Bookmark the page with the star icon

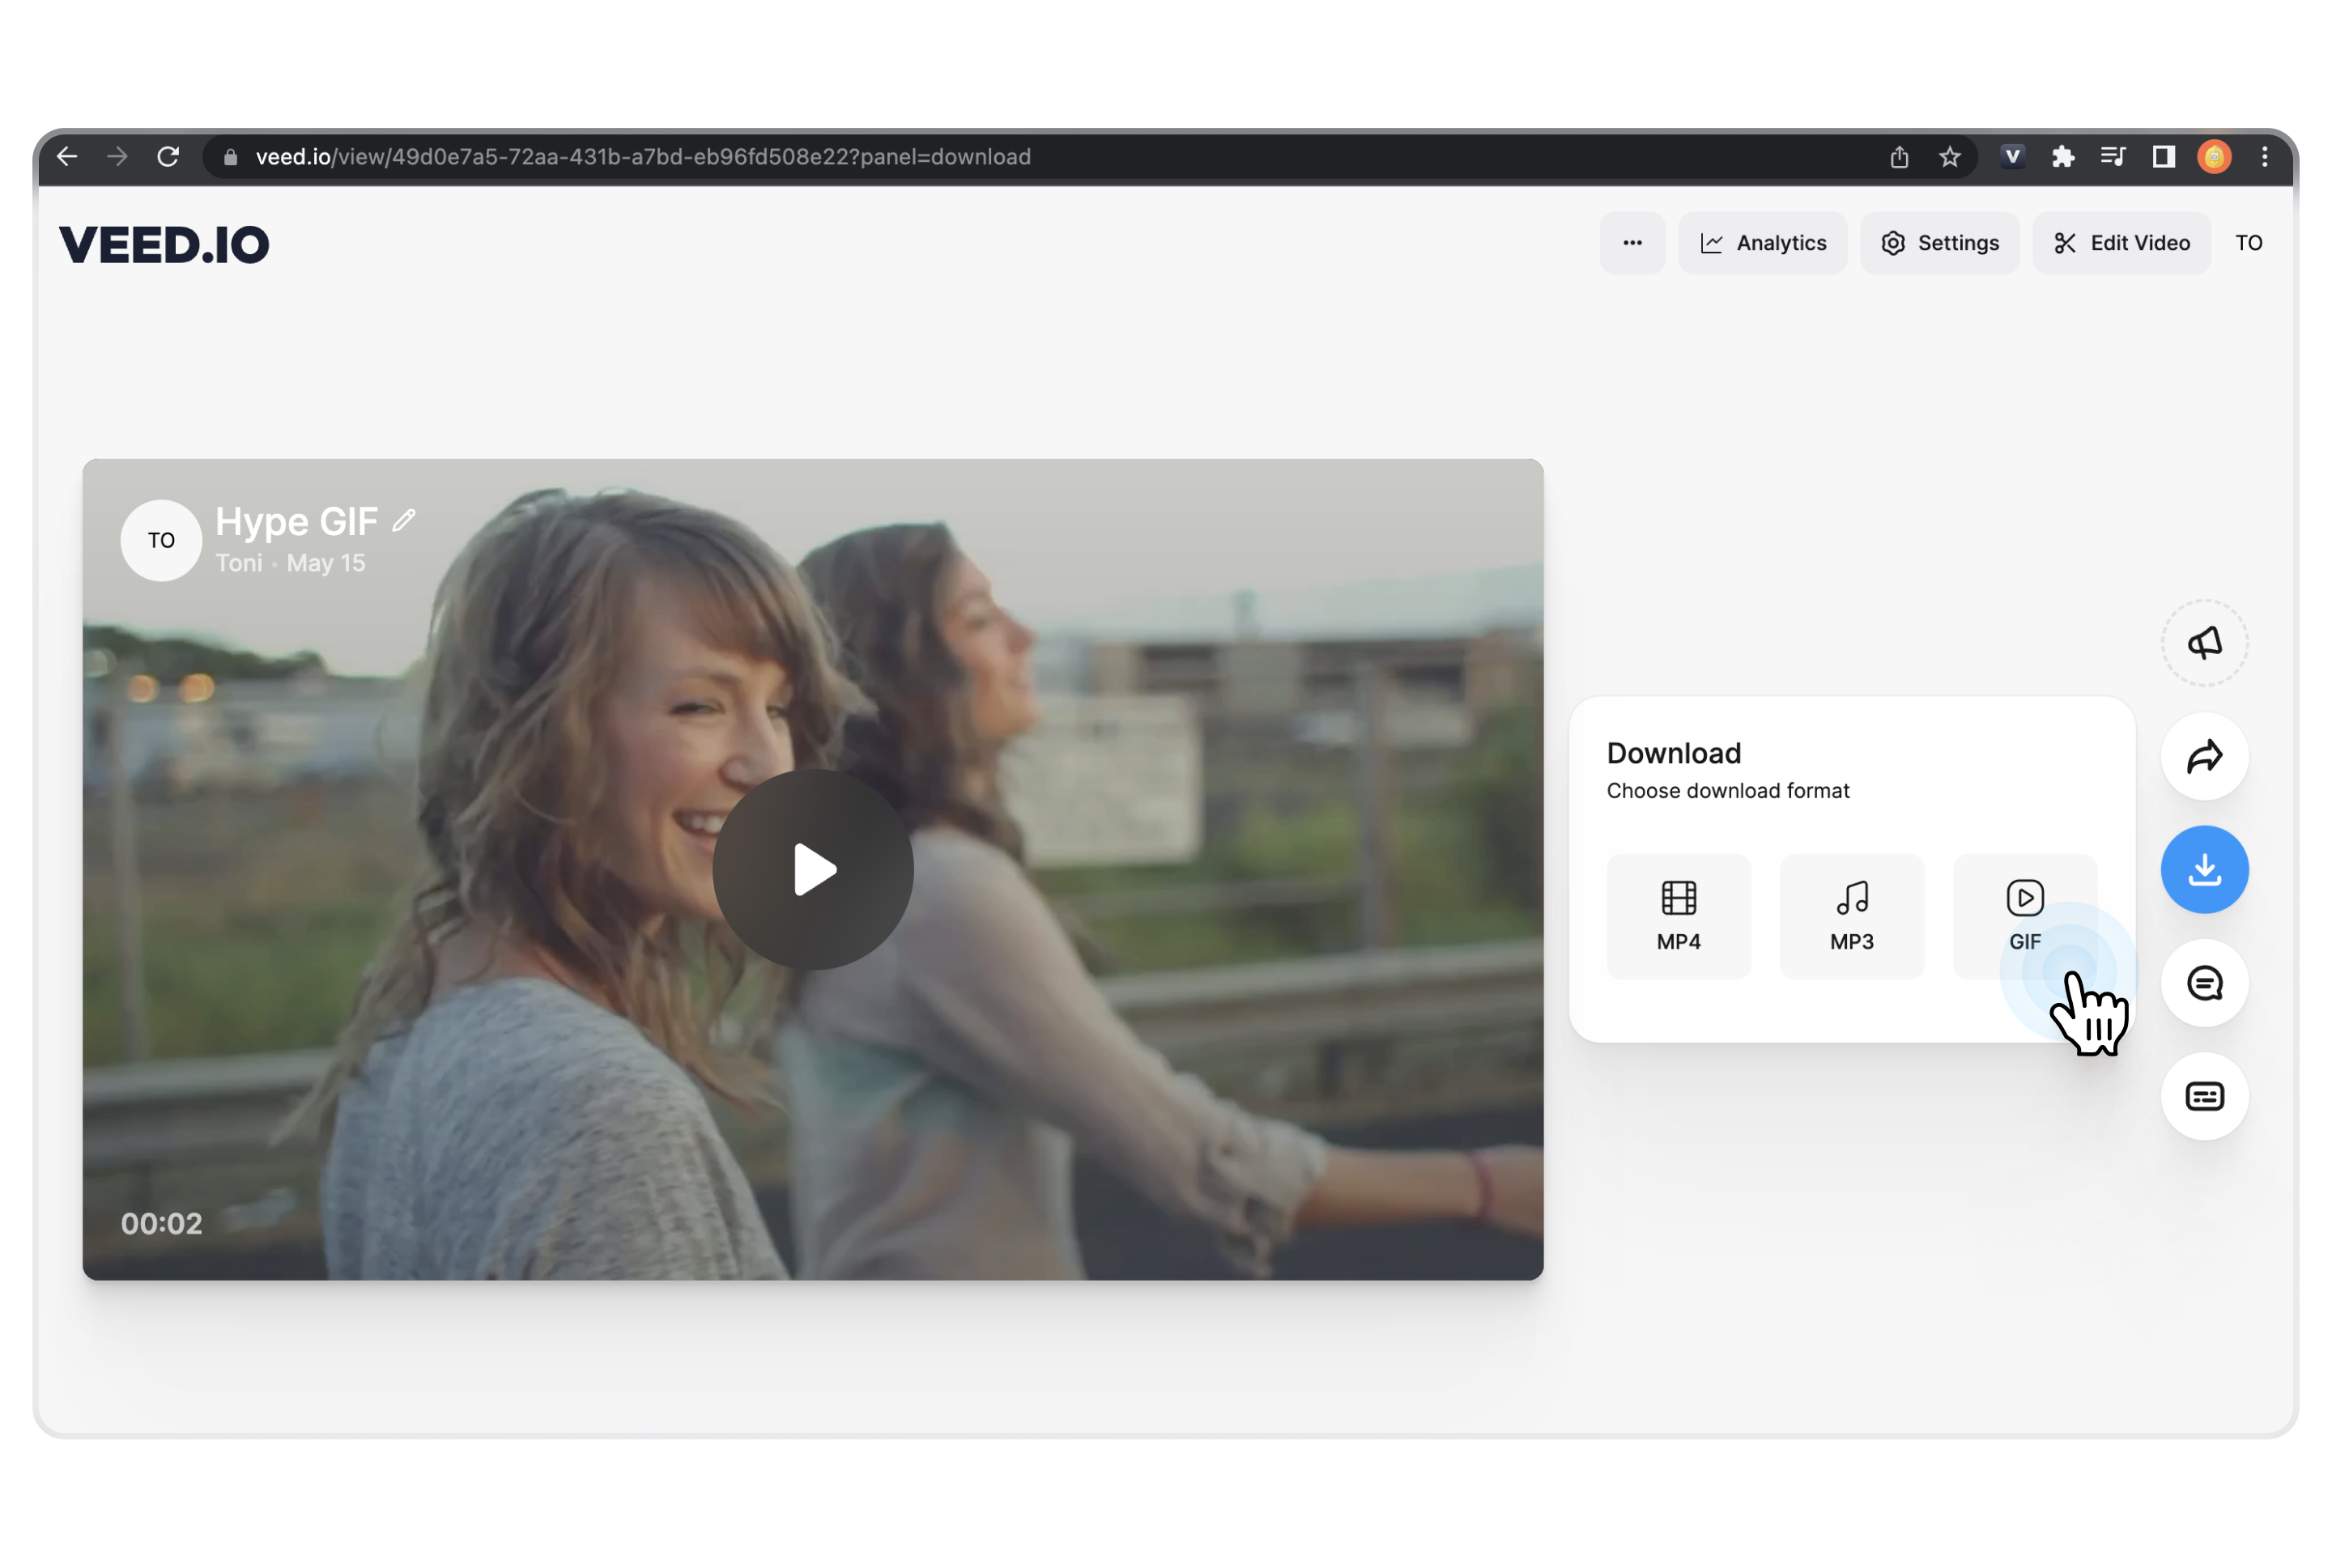click(1949, 156)
